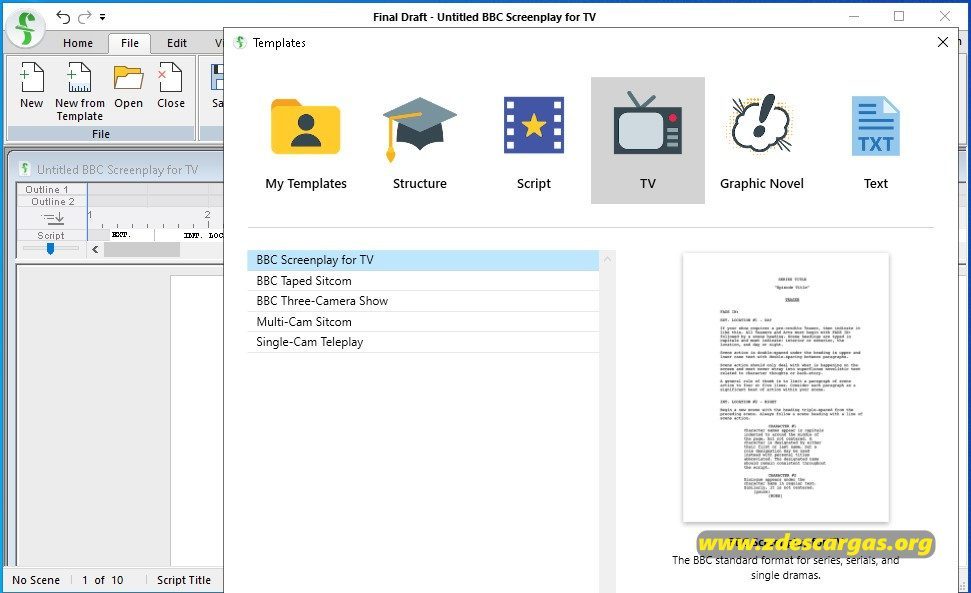Click New from Template in File ribbon
The width and height of the screenshot is (971, 593).
point(79,91)
